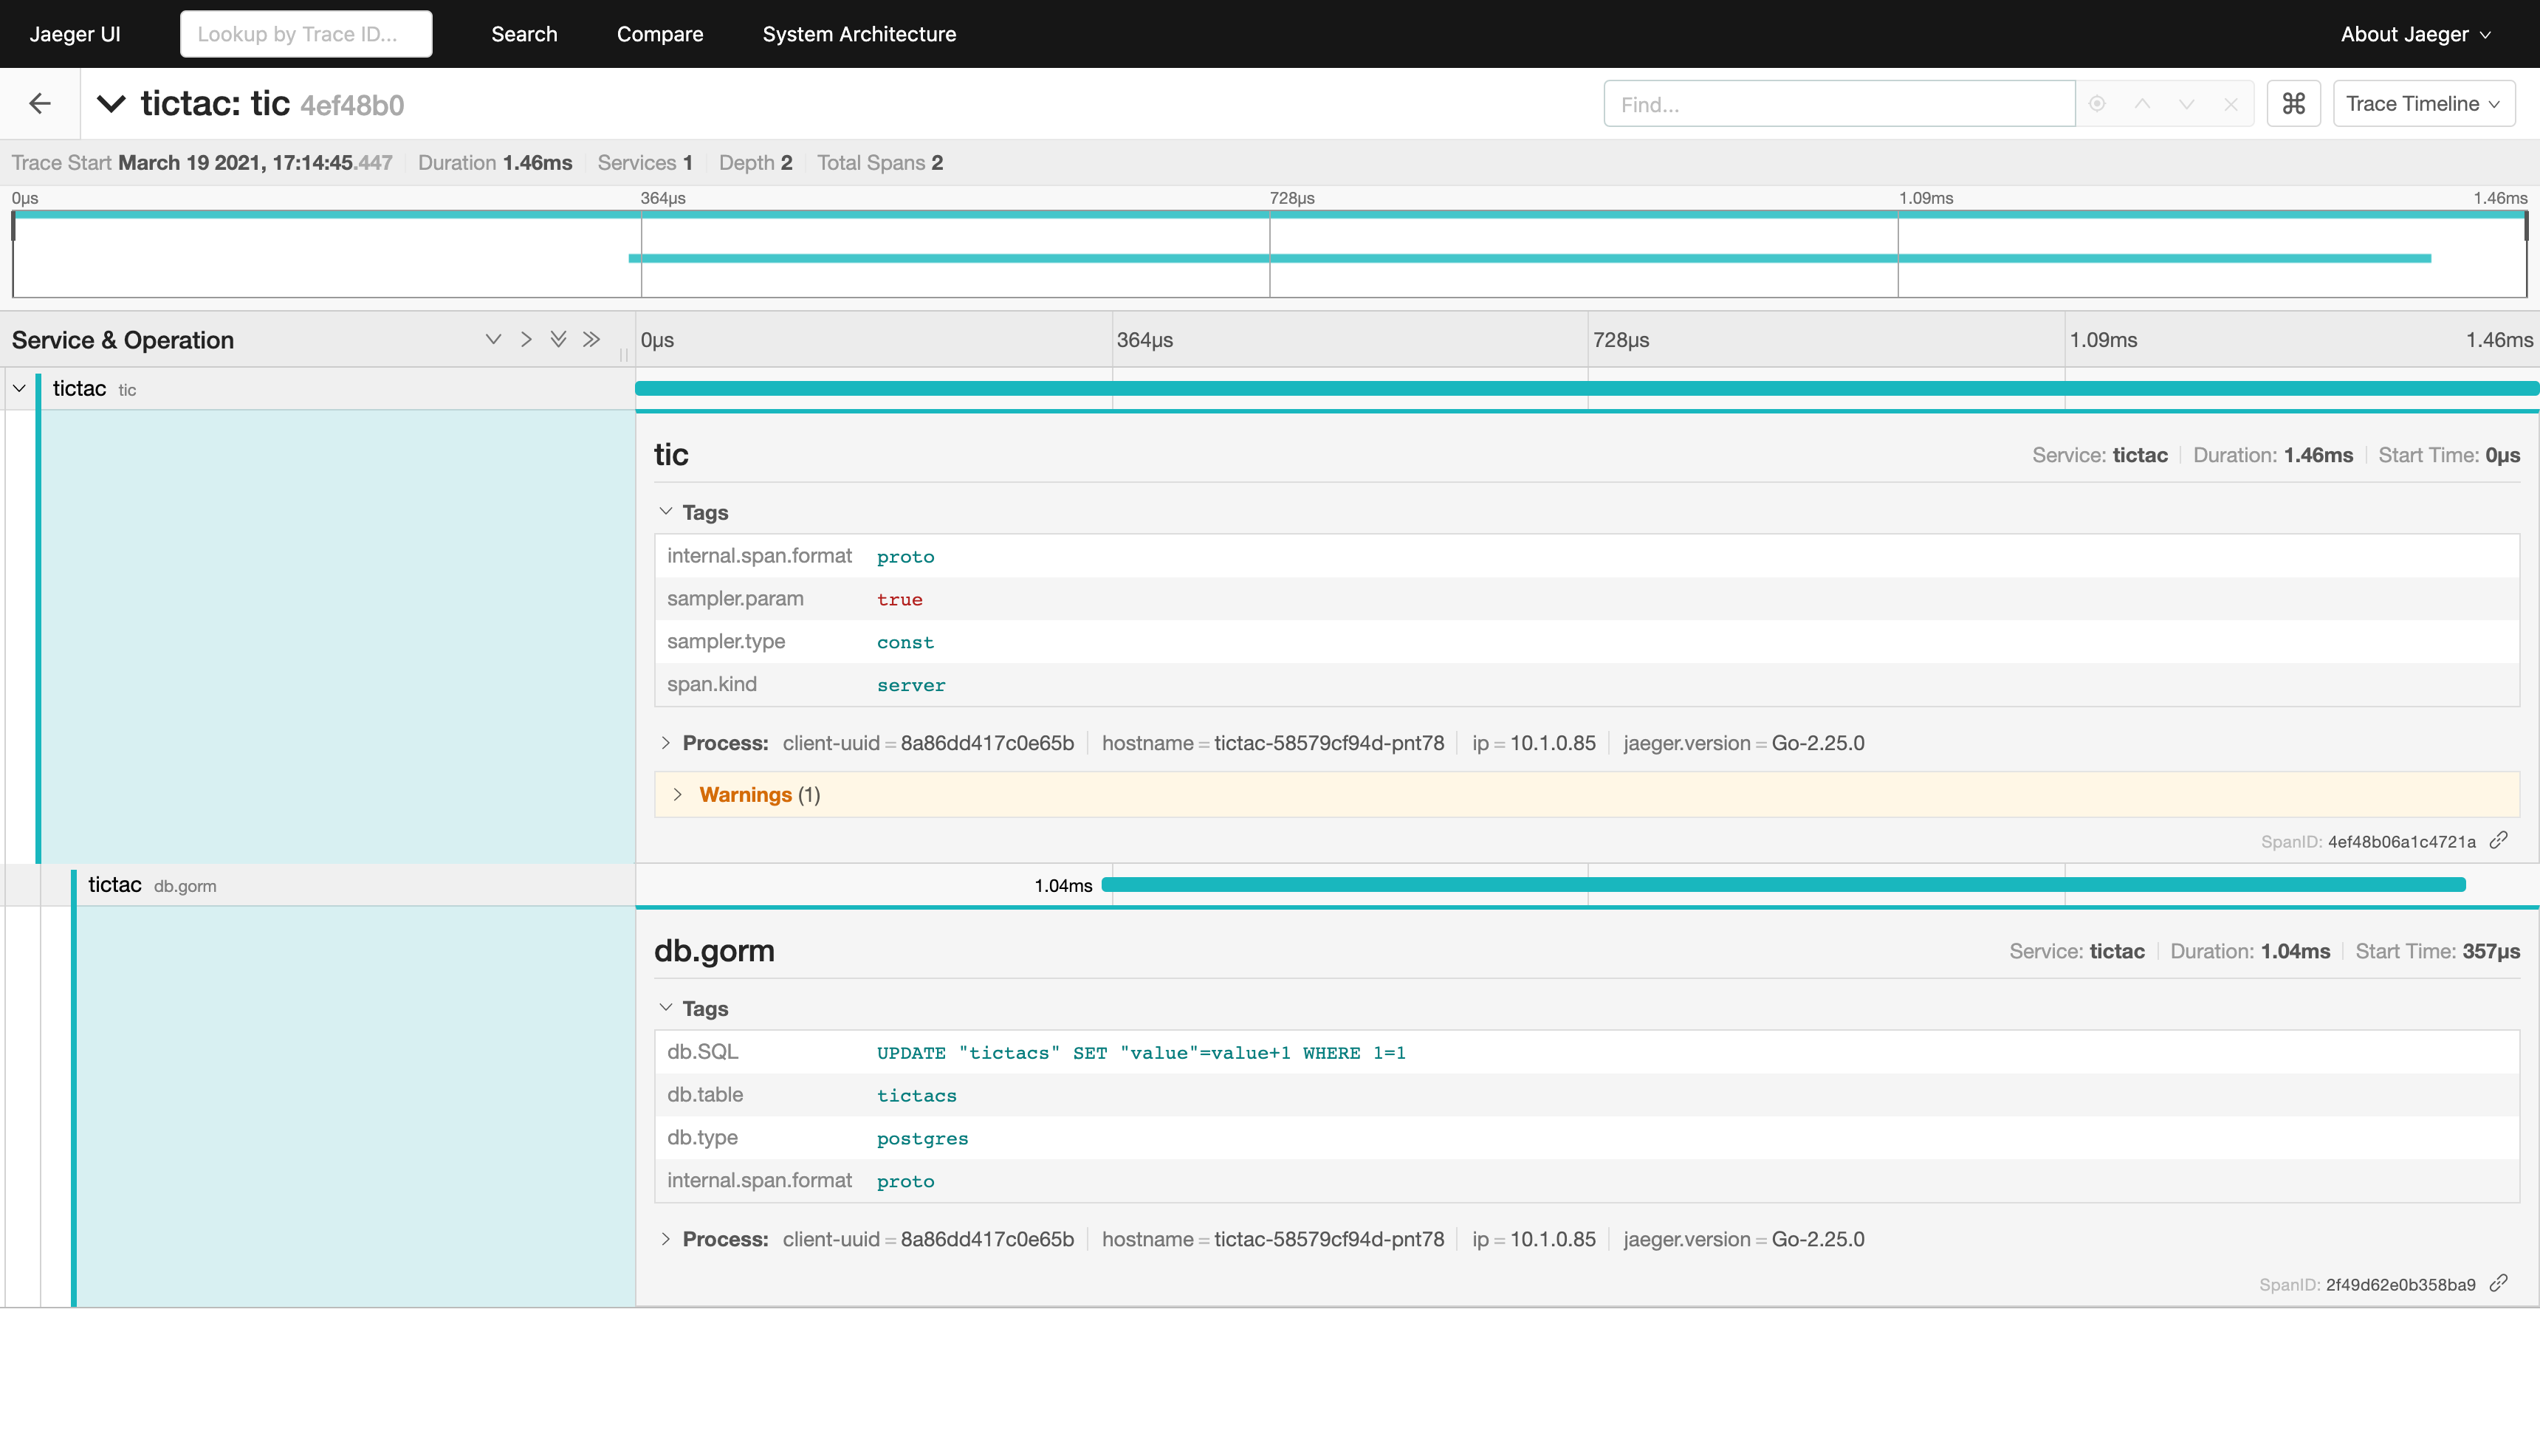Copy link icon for db.gorm SpanID

[2498, 1283]
